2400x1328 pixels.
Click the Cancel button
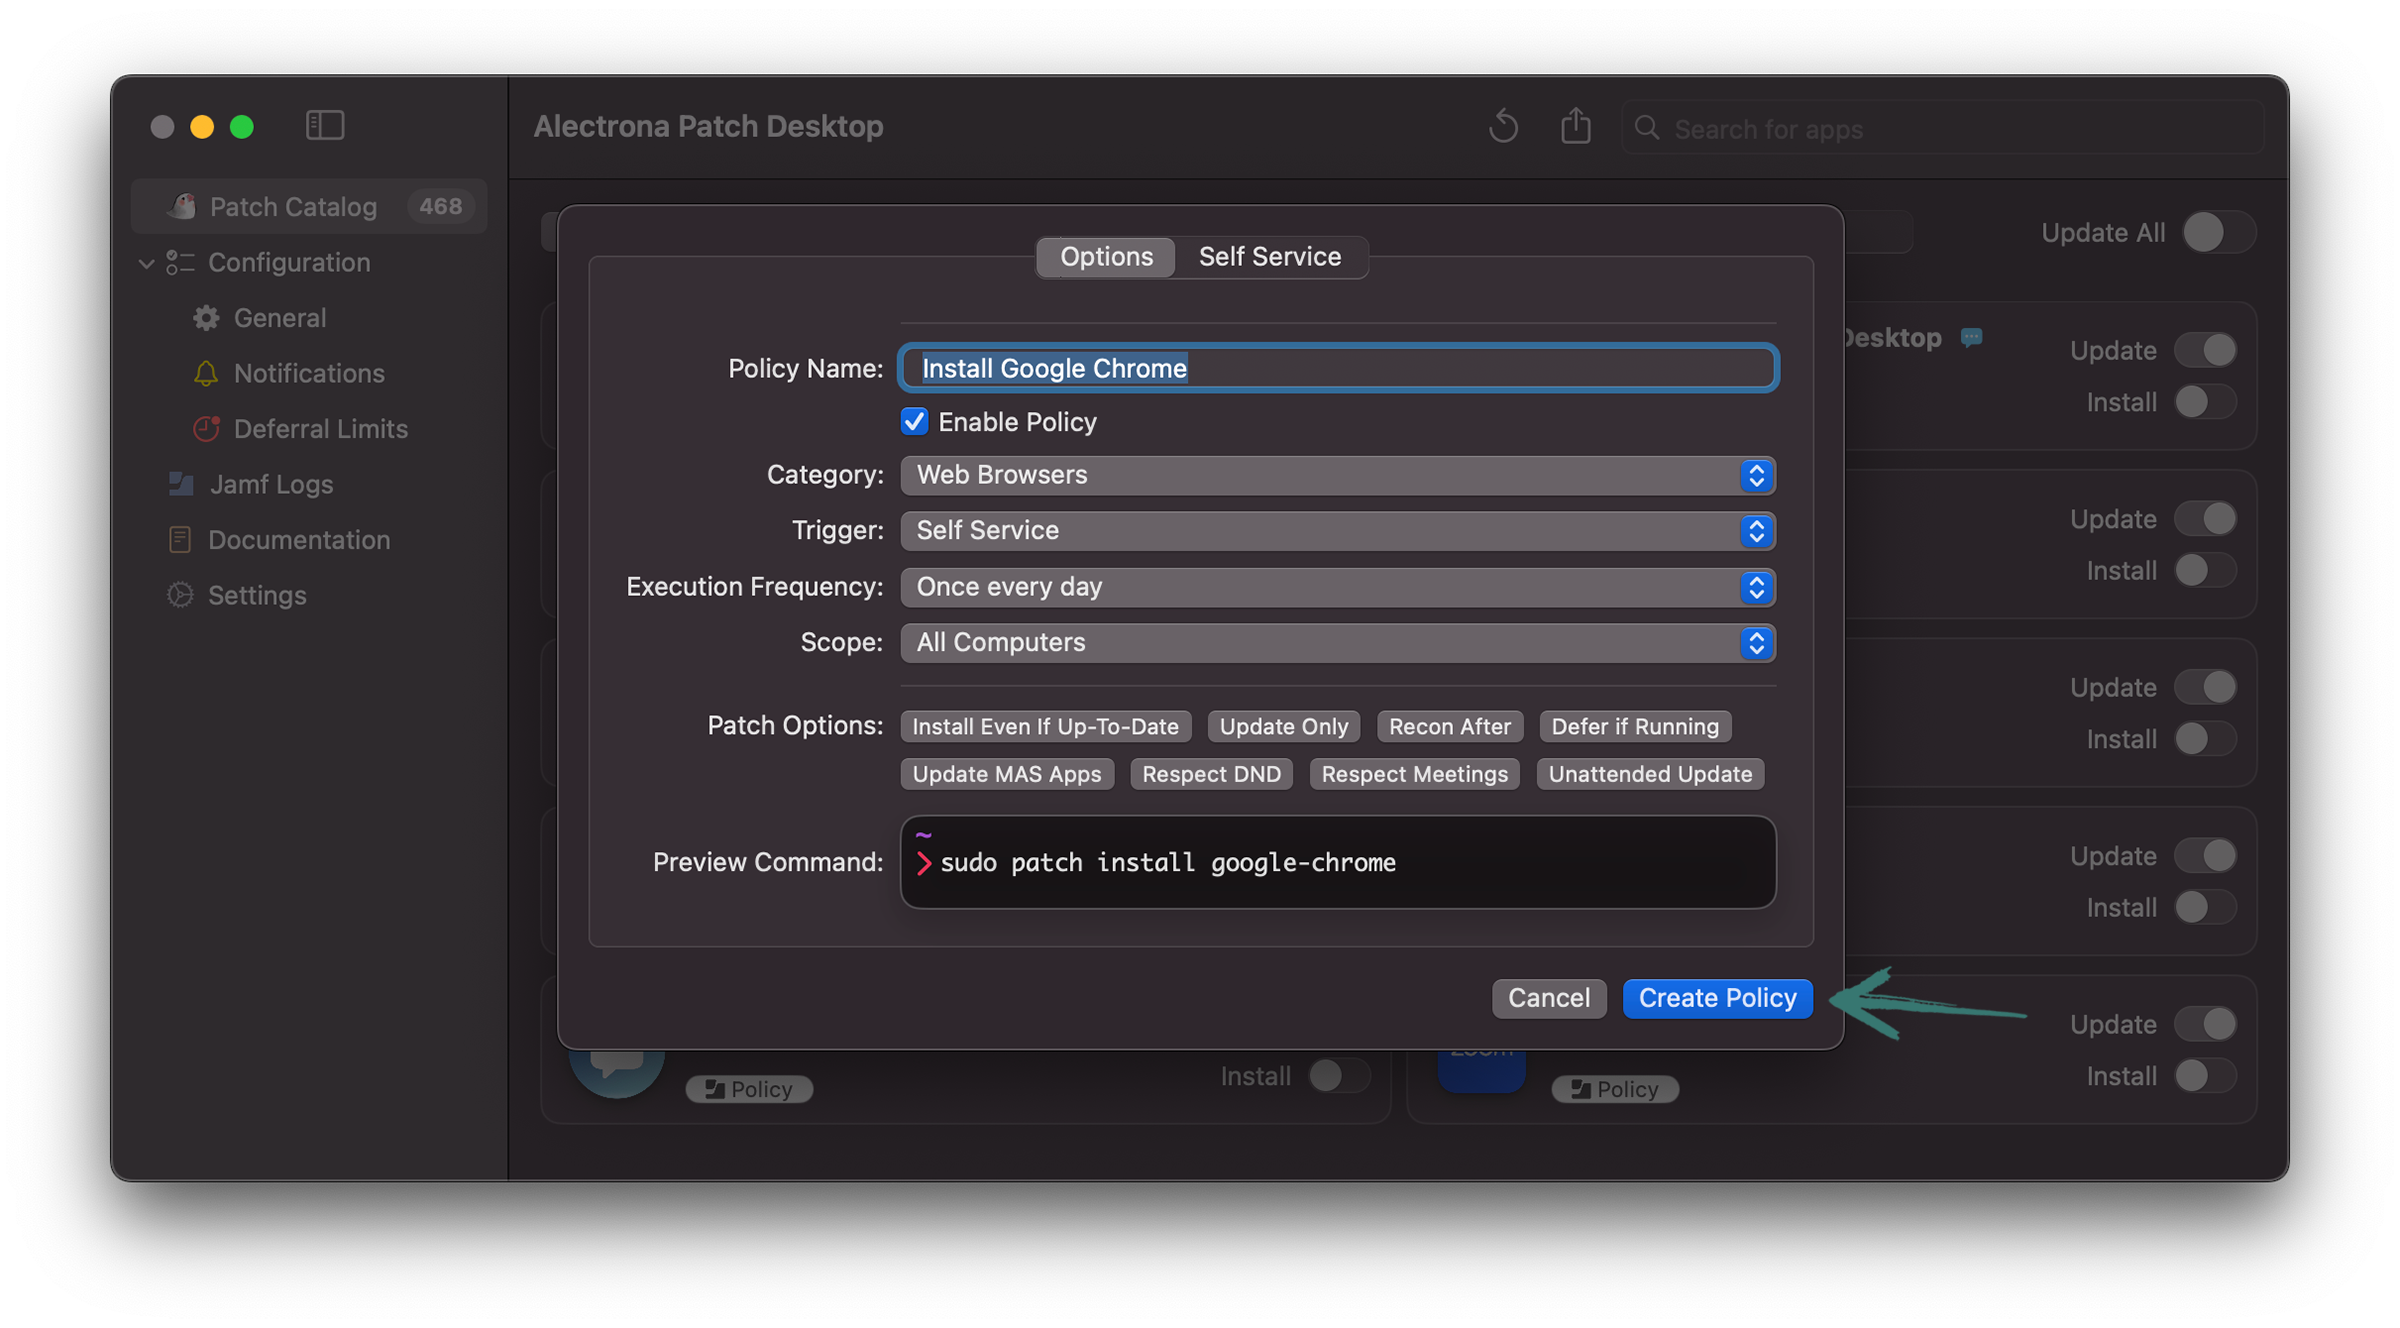coord(1548,998)
